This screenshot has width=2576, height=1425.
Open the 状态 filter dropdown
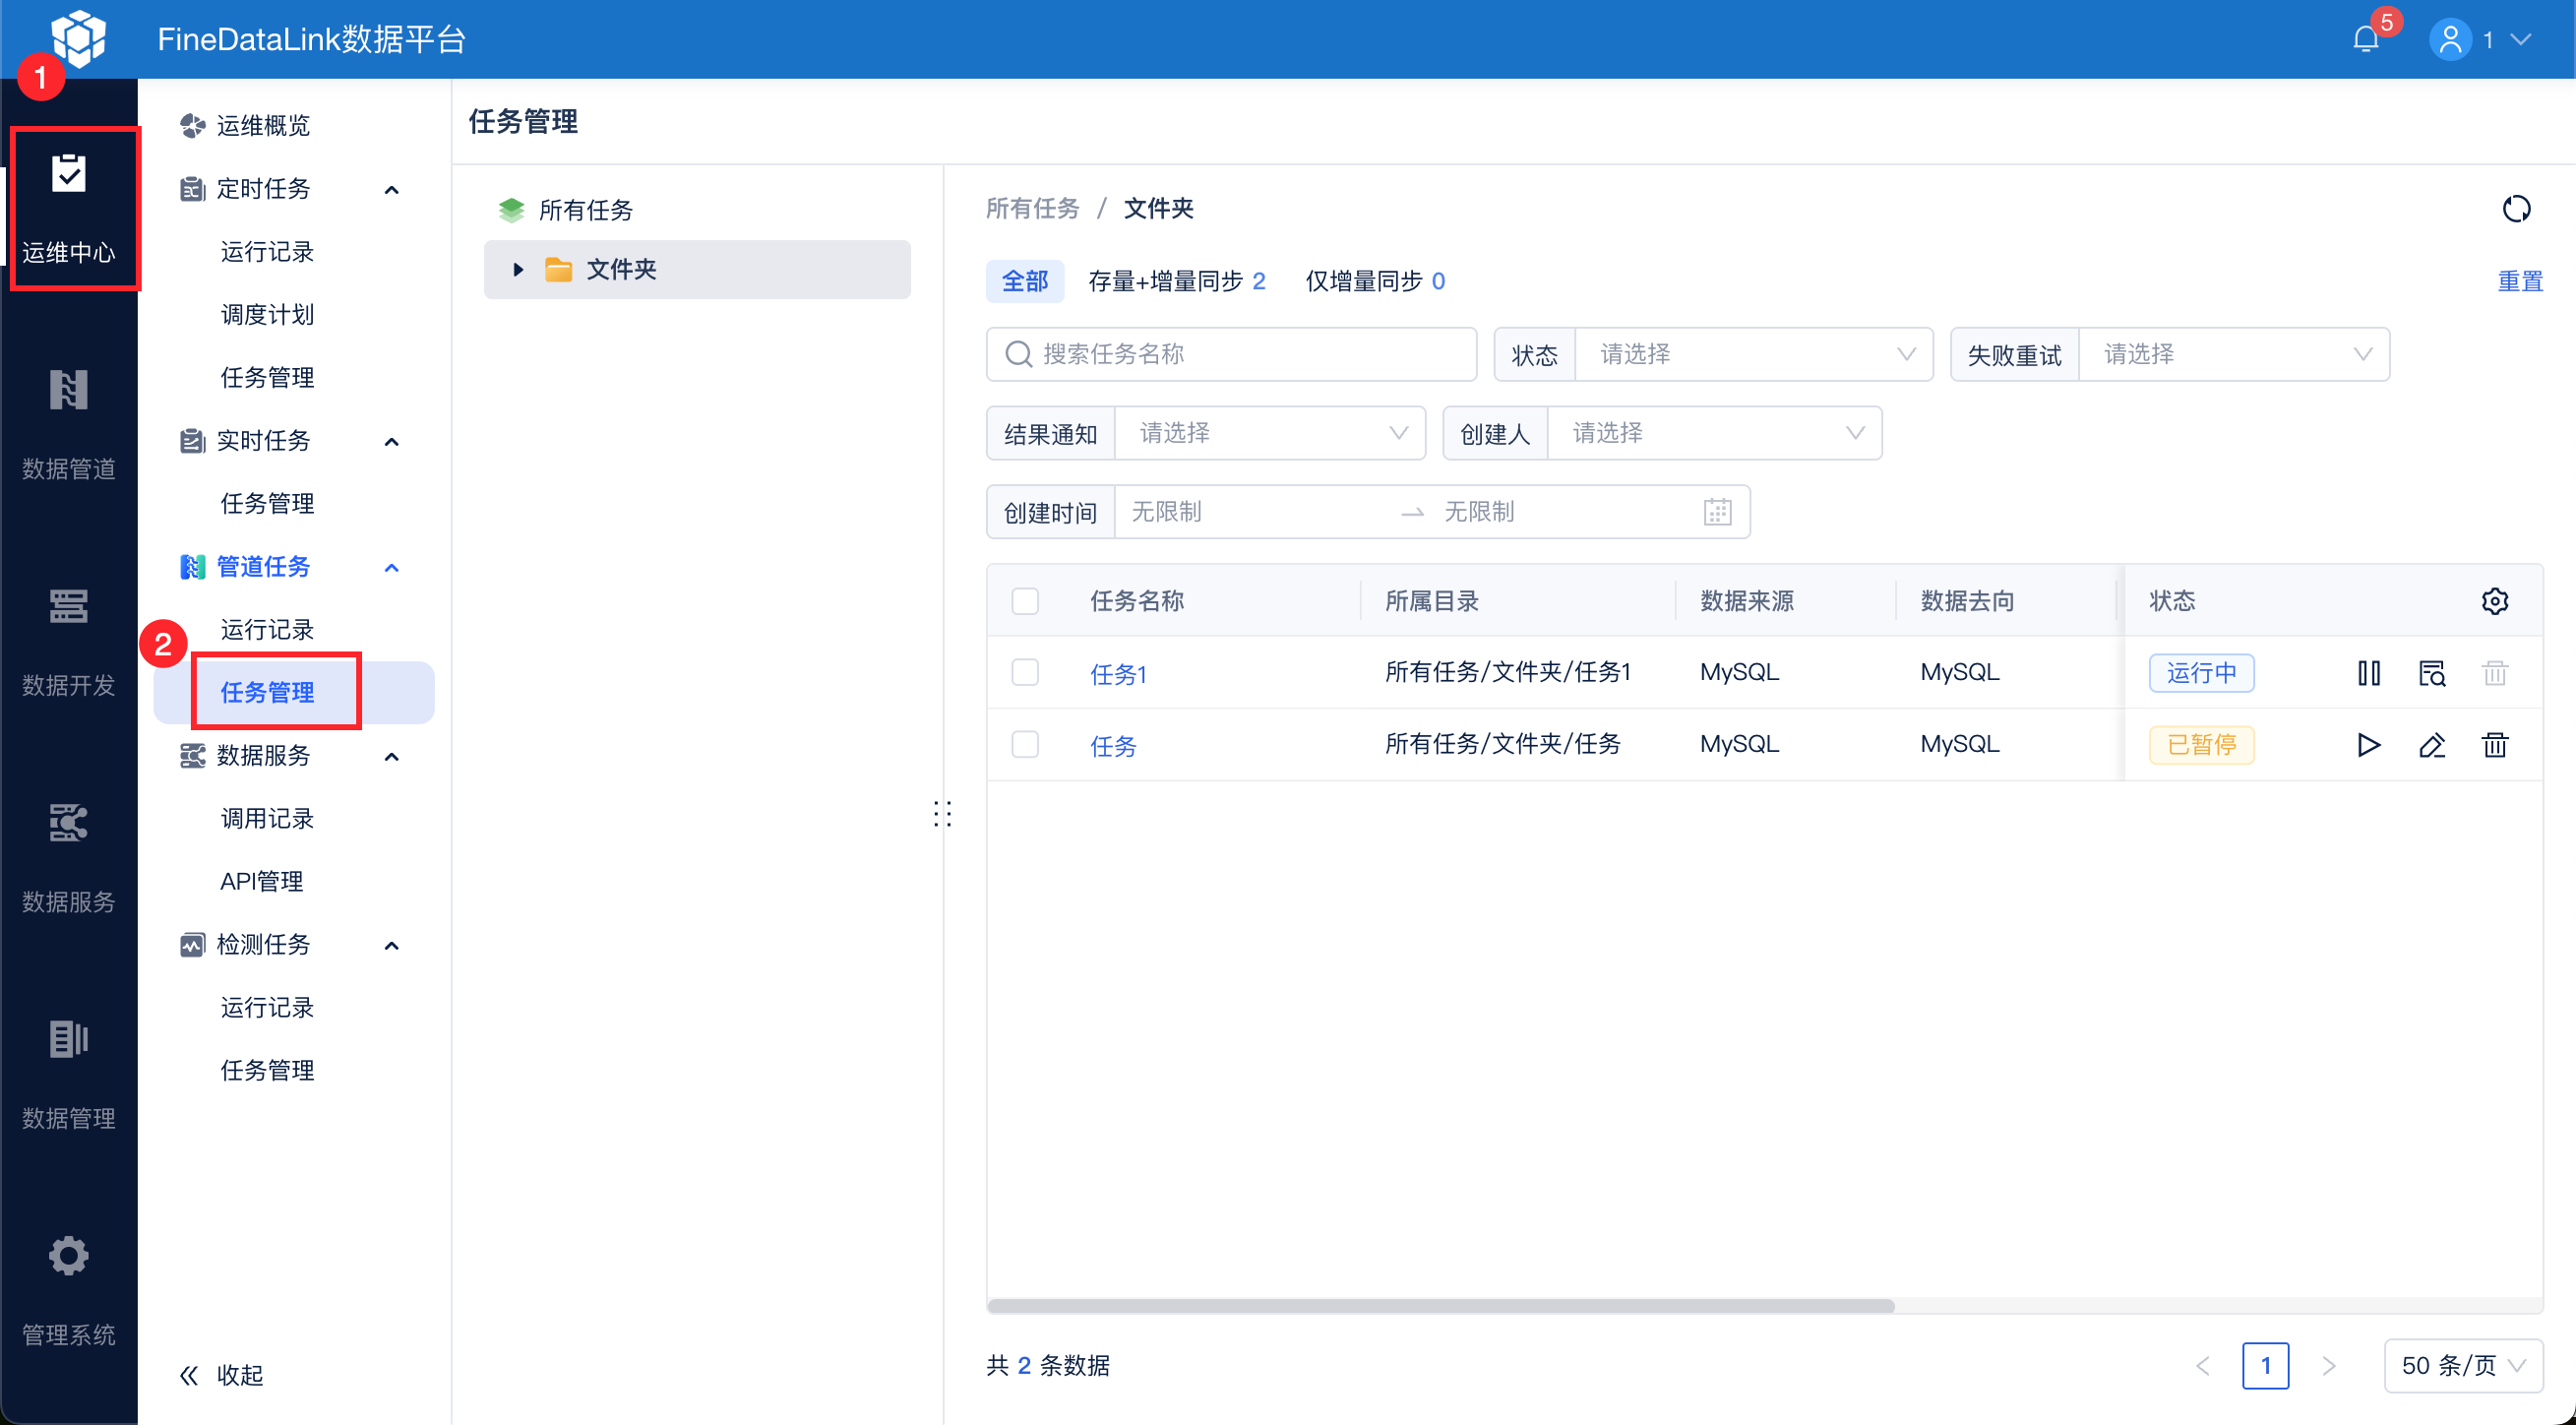(x=1753, y=354)
